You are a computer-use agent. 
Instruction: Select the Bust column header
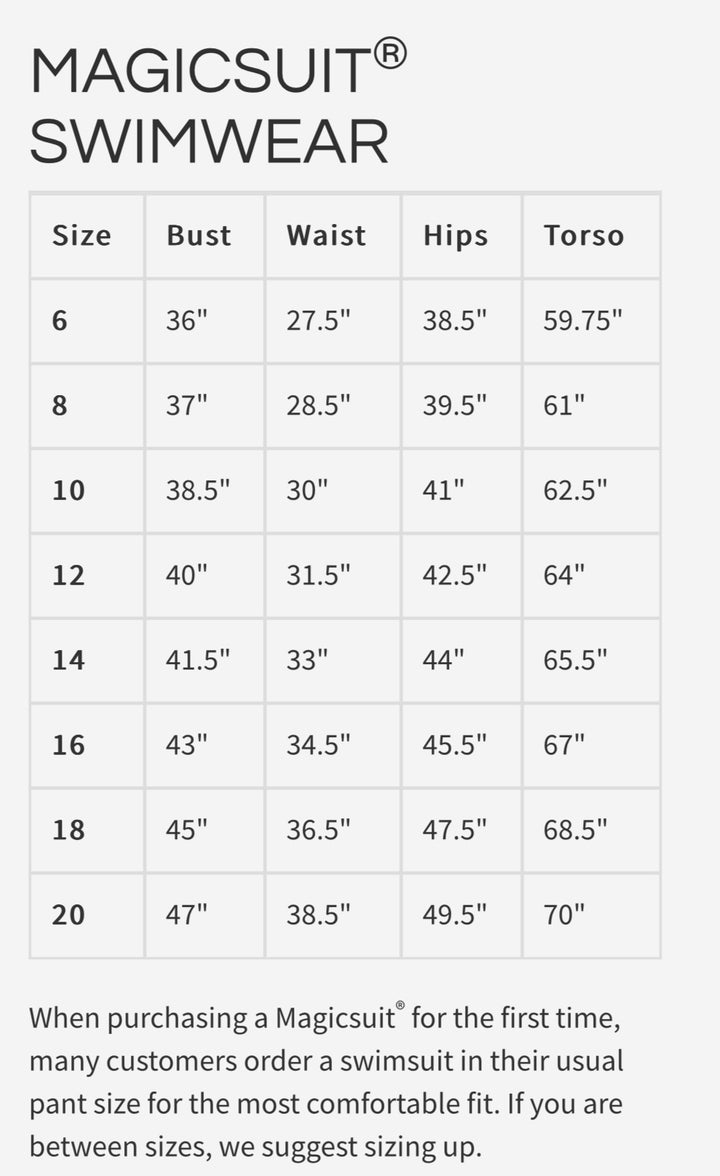(199, 236)
